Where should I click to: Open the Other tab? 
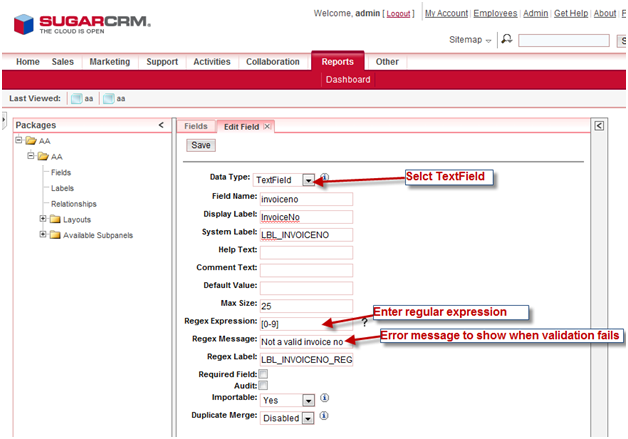tap(387, 62)
